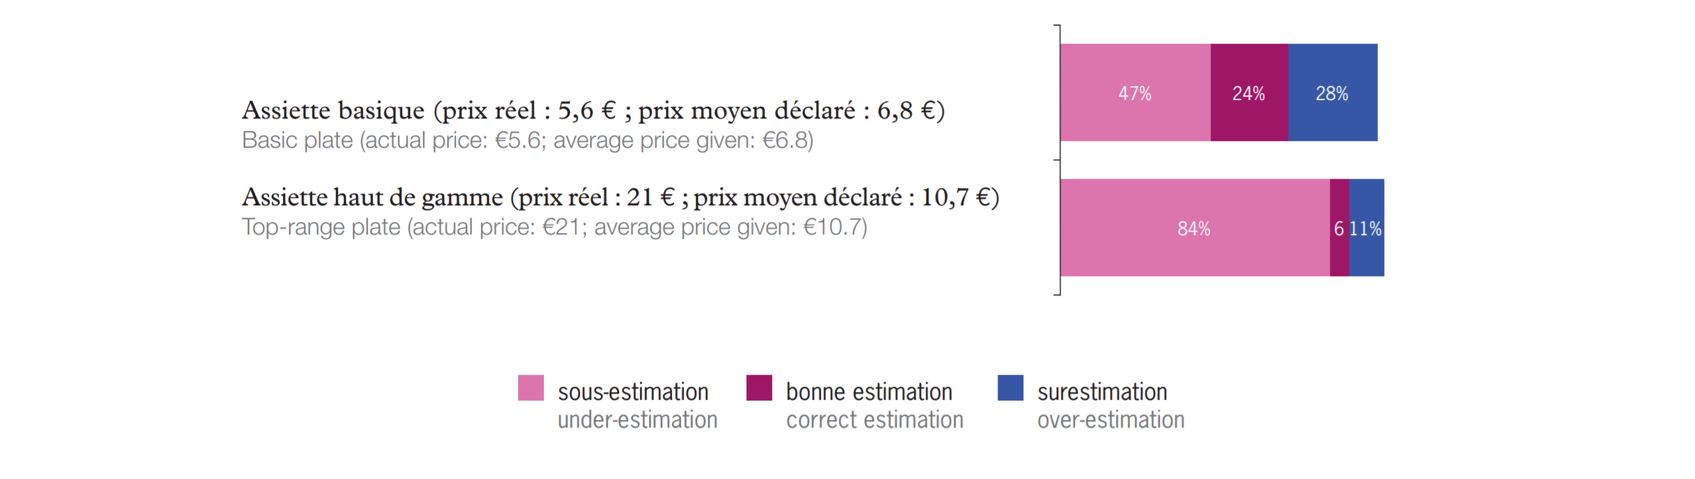Click the pink sous-estimation legend swatch
Viewport: 1695px width, 479px height.
pos(531,388)
